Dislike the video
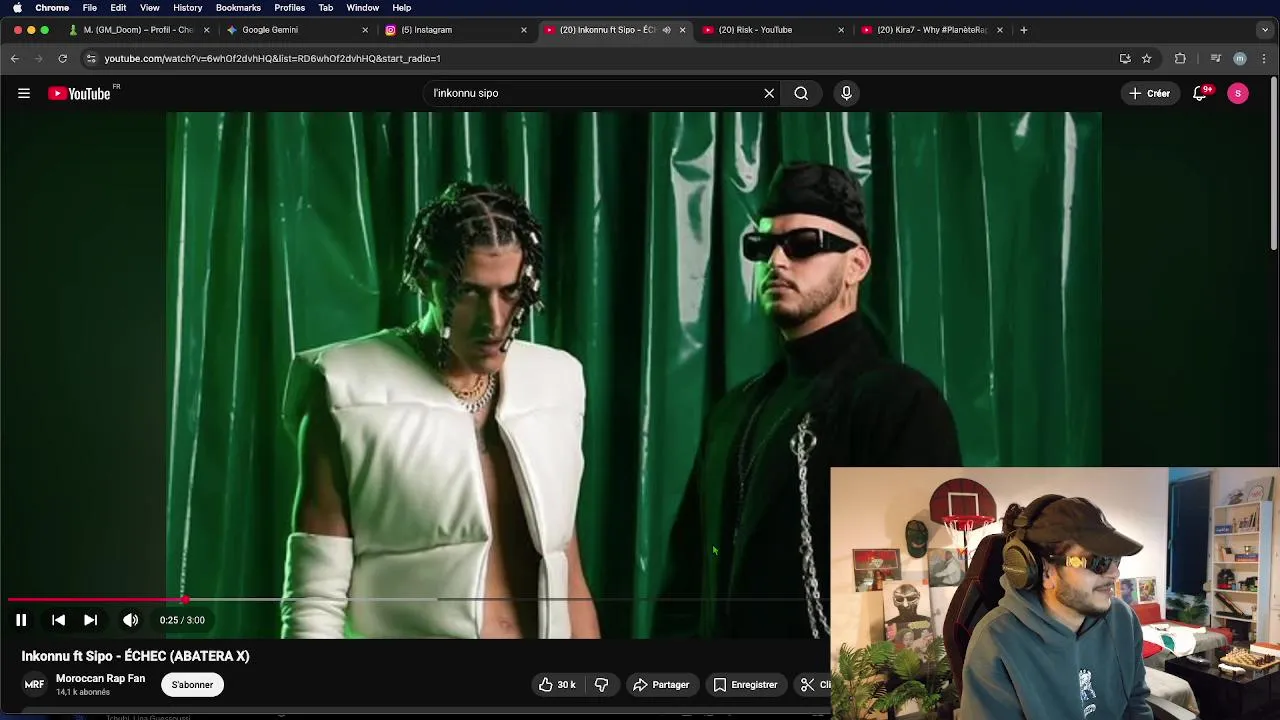This screenshot has width=1280, height=720. click(601, 685)
